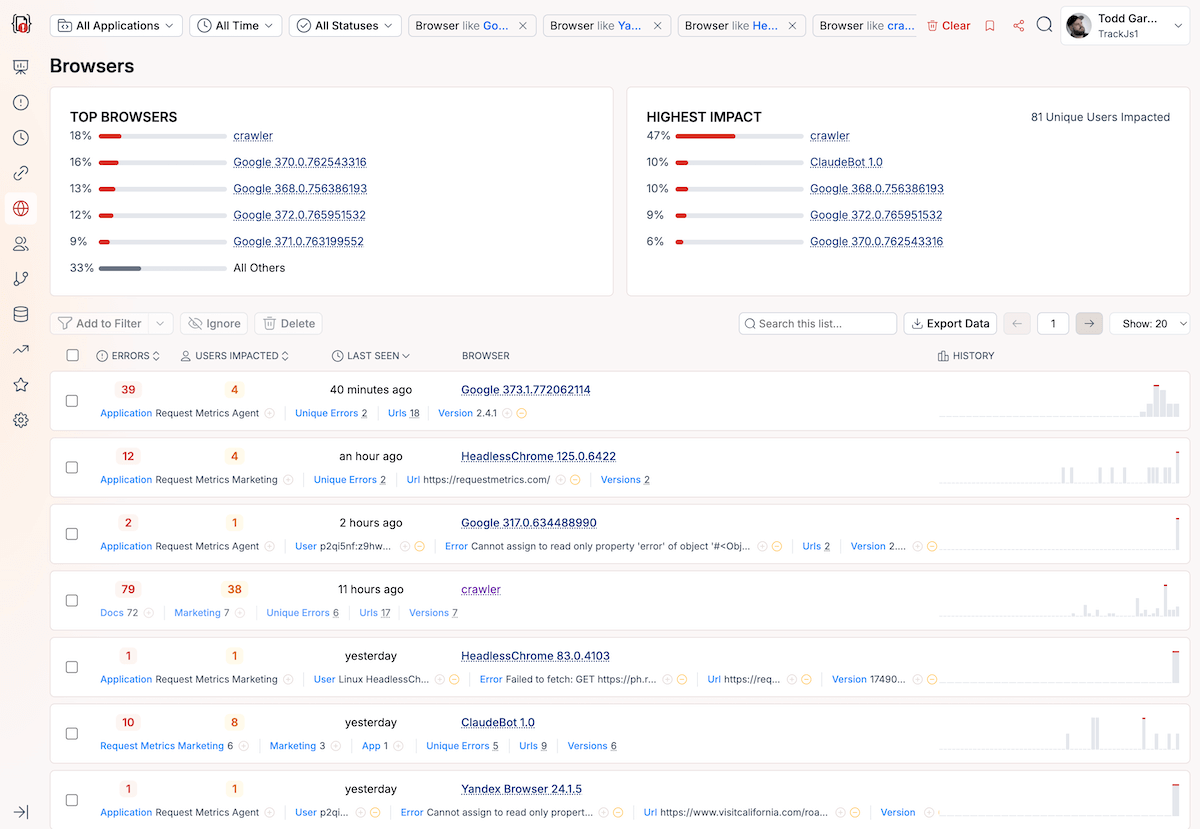Click the 33% All Others bar
Screen dimensions: 1200x829
(162, 268)
